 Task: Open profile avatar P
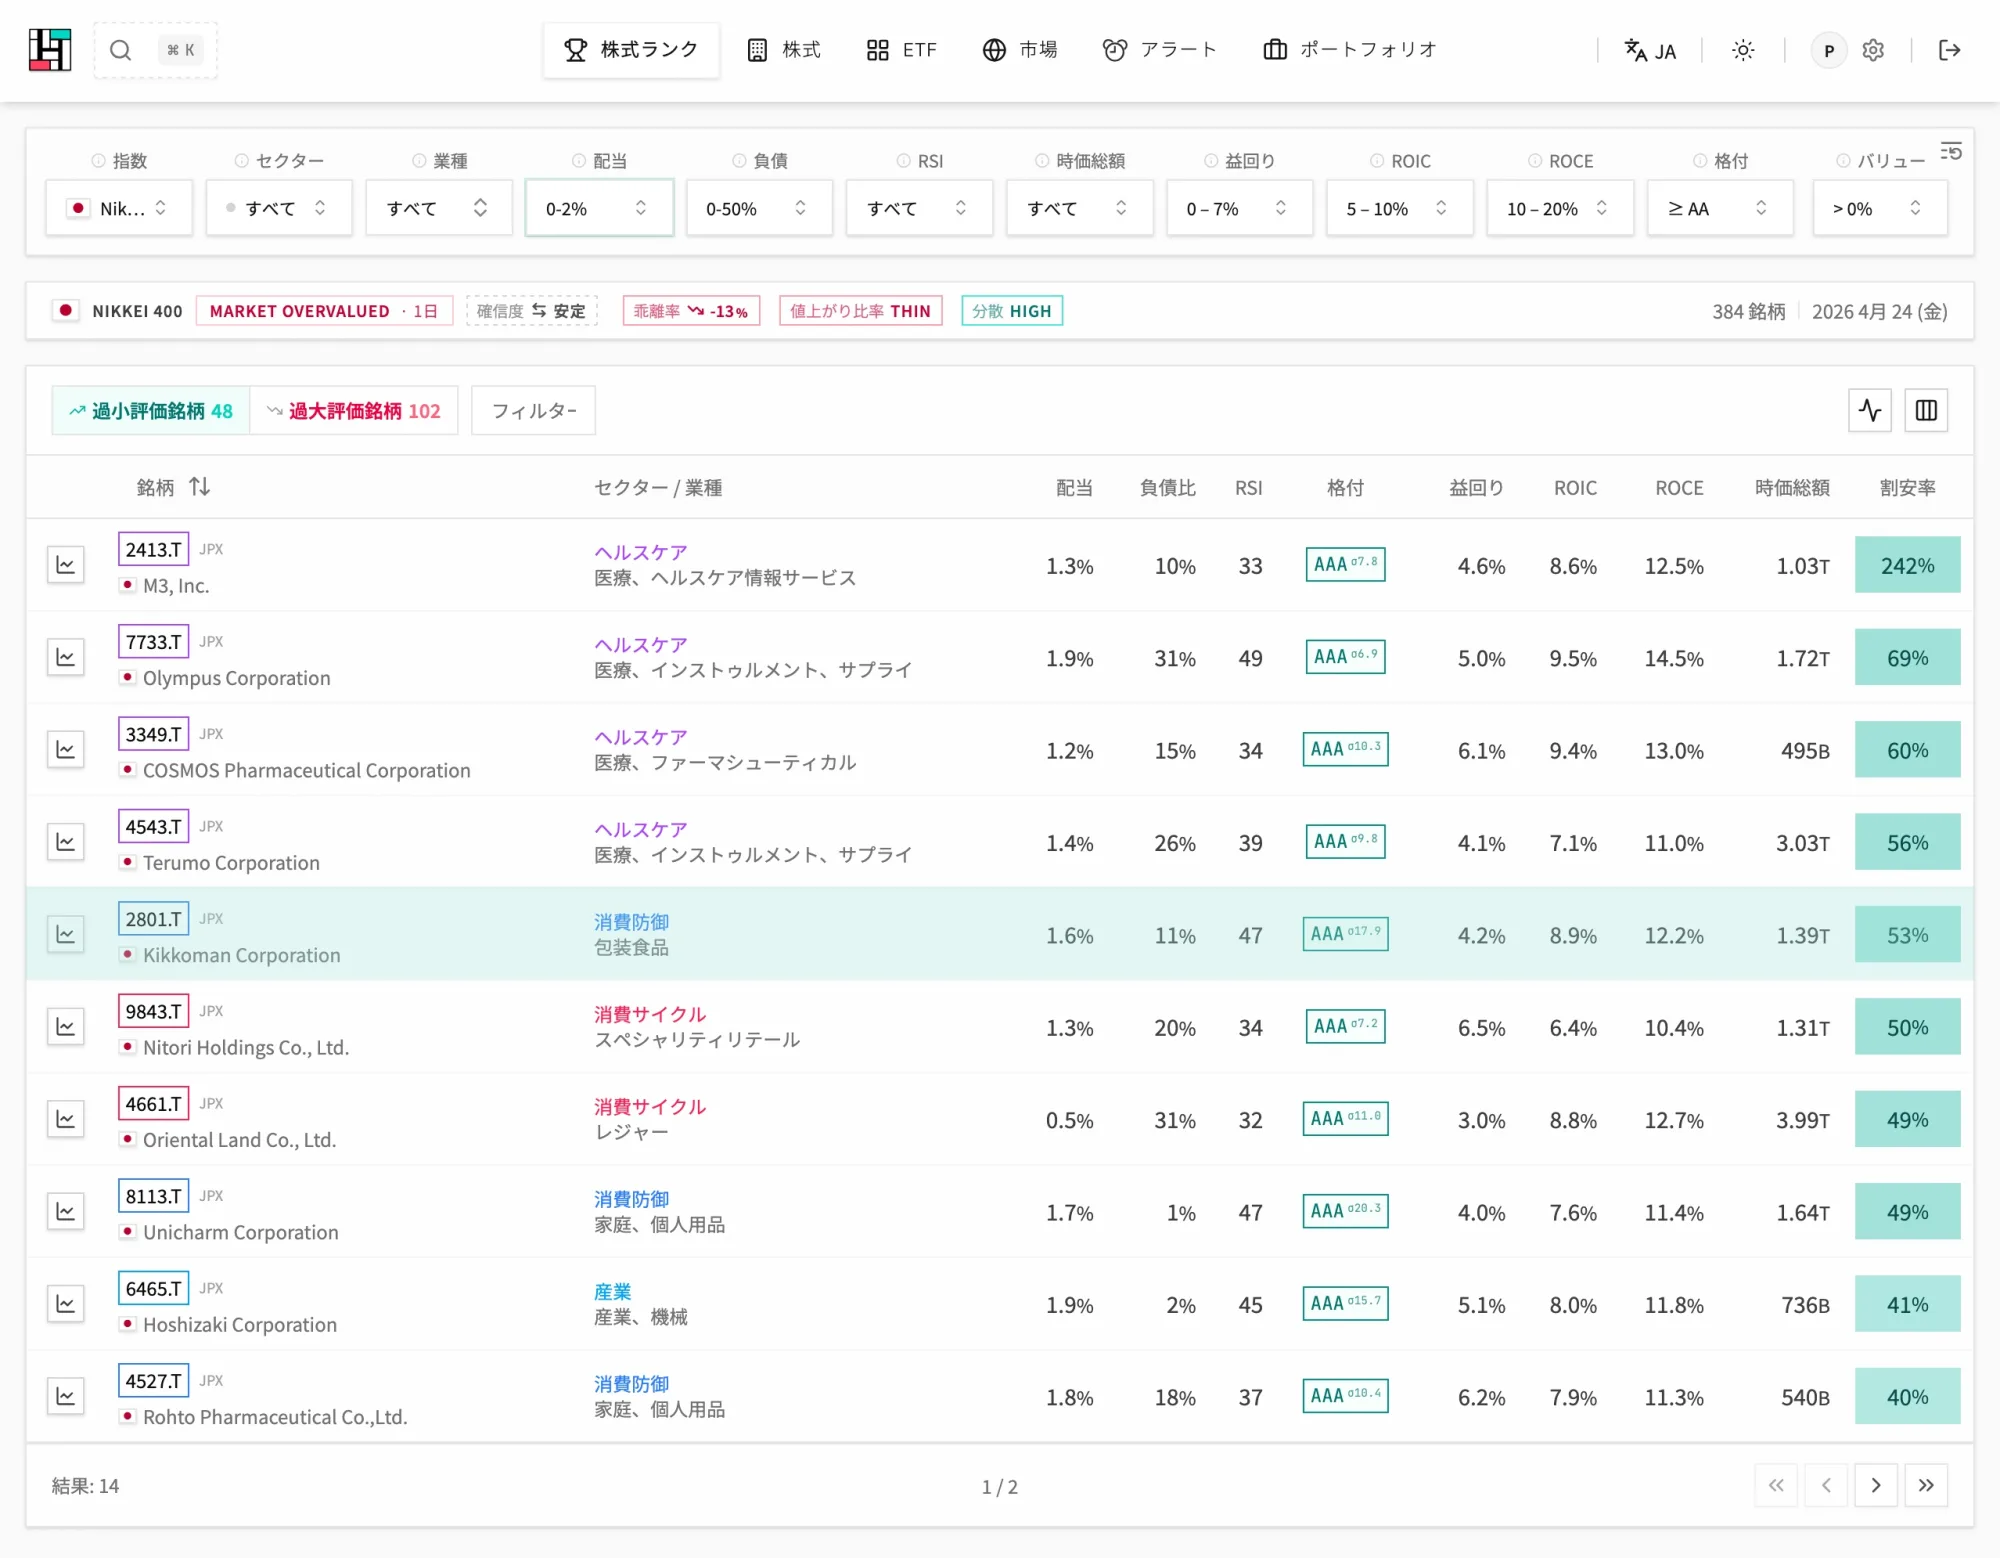click(x=1829, y=50)
